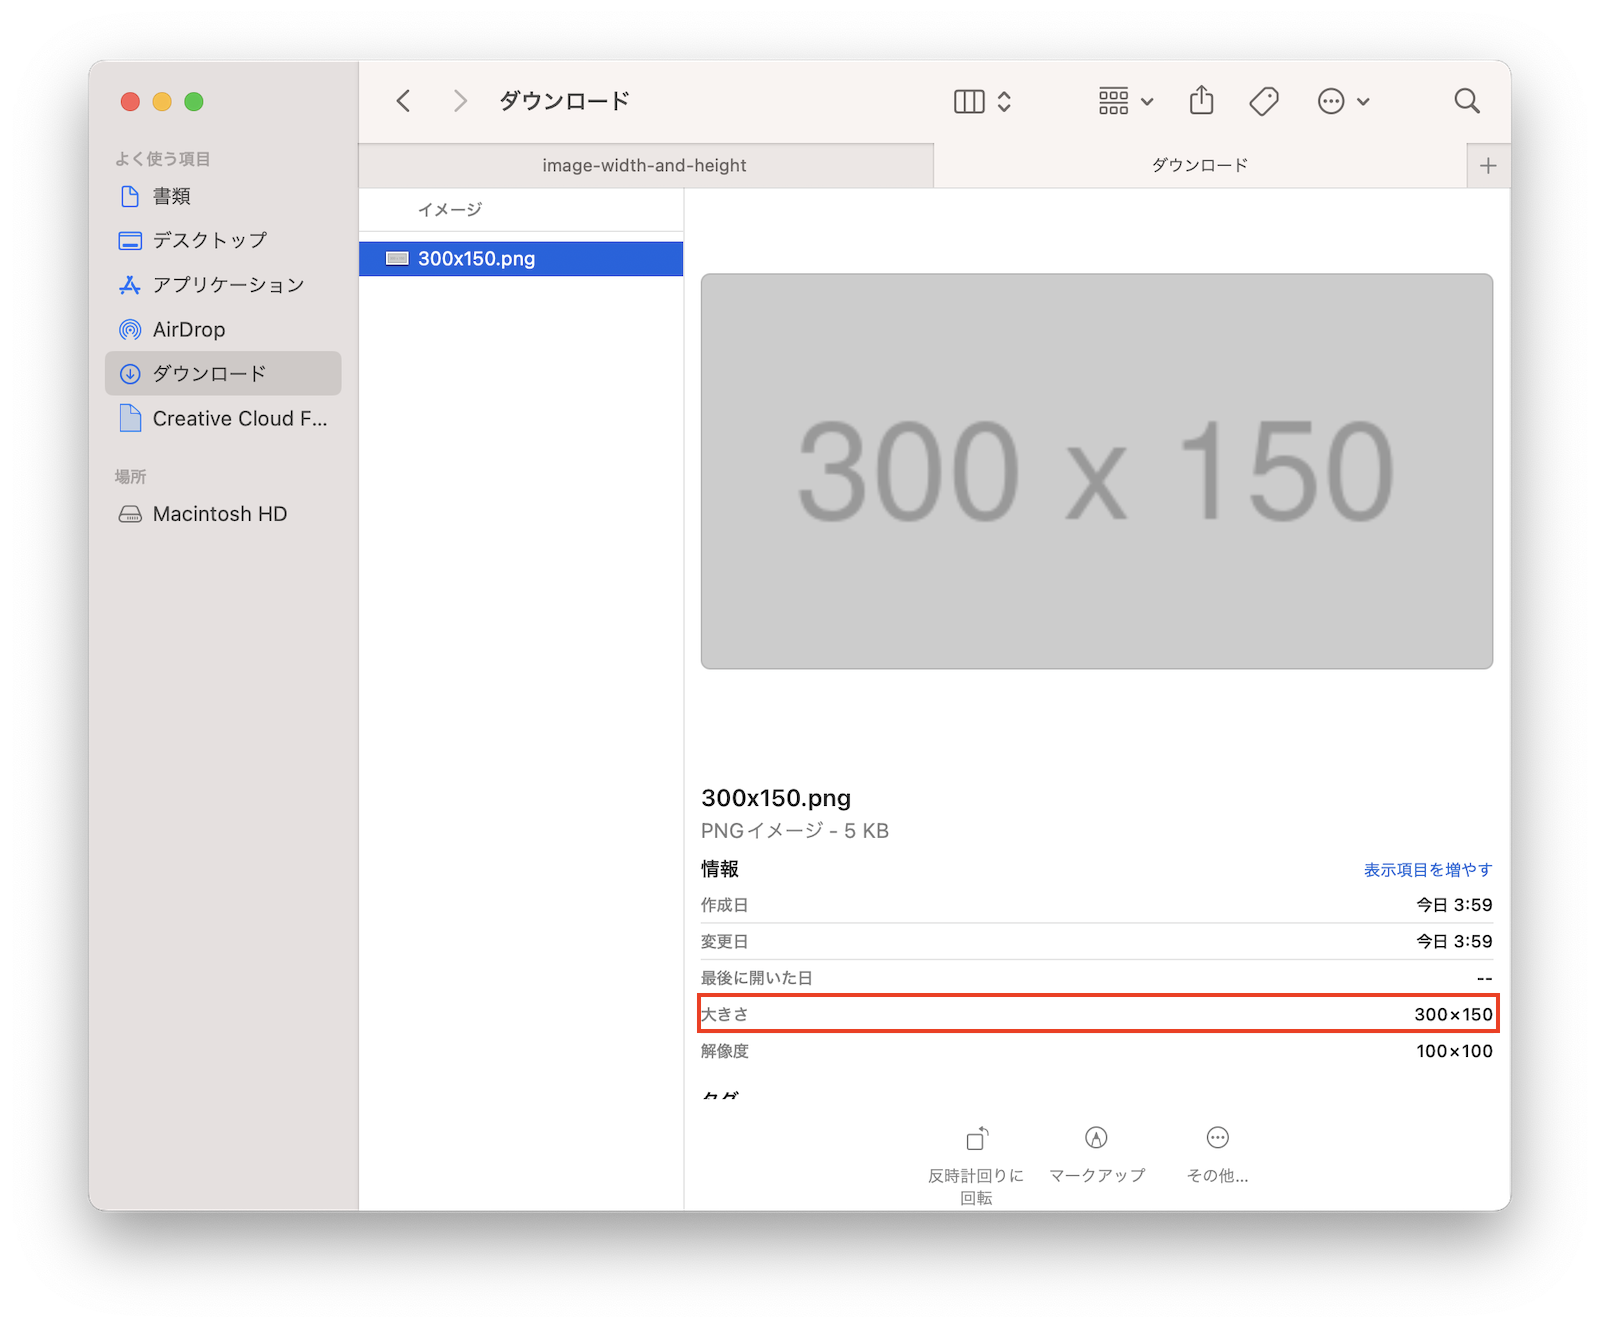The width and height of the screenshot is (1600, 1328).
Task: Open AirDrop in the sidebar
Action: click(x=223, y=329)
